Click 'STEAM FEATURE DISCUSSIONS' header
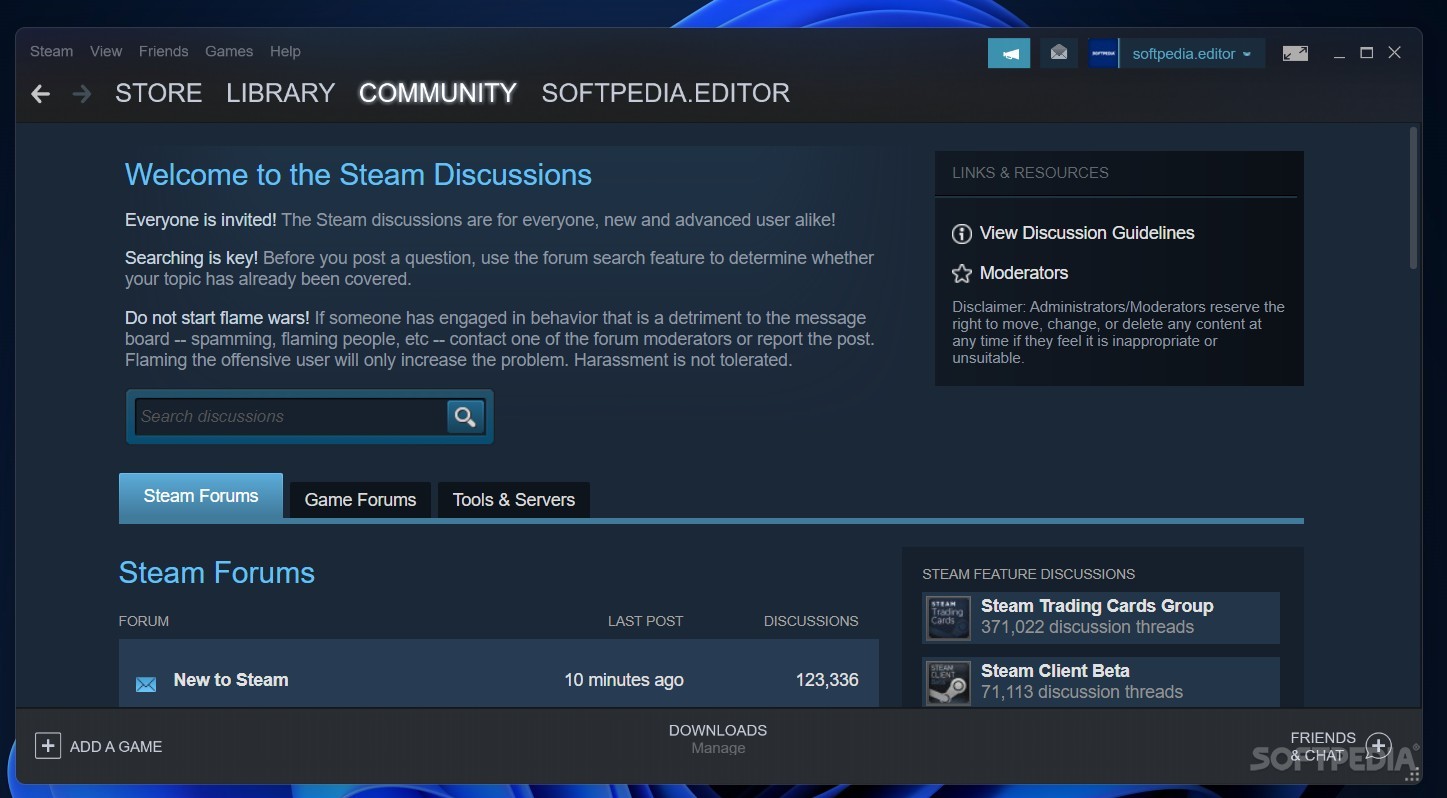 1028,574
